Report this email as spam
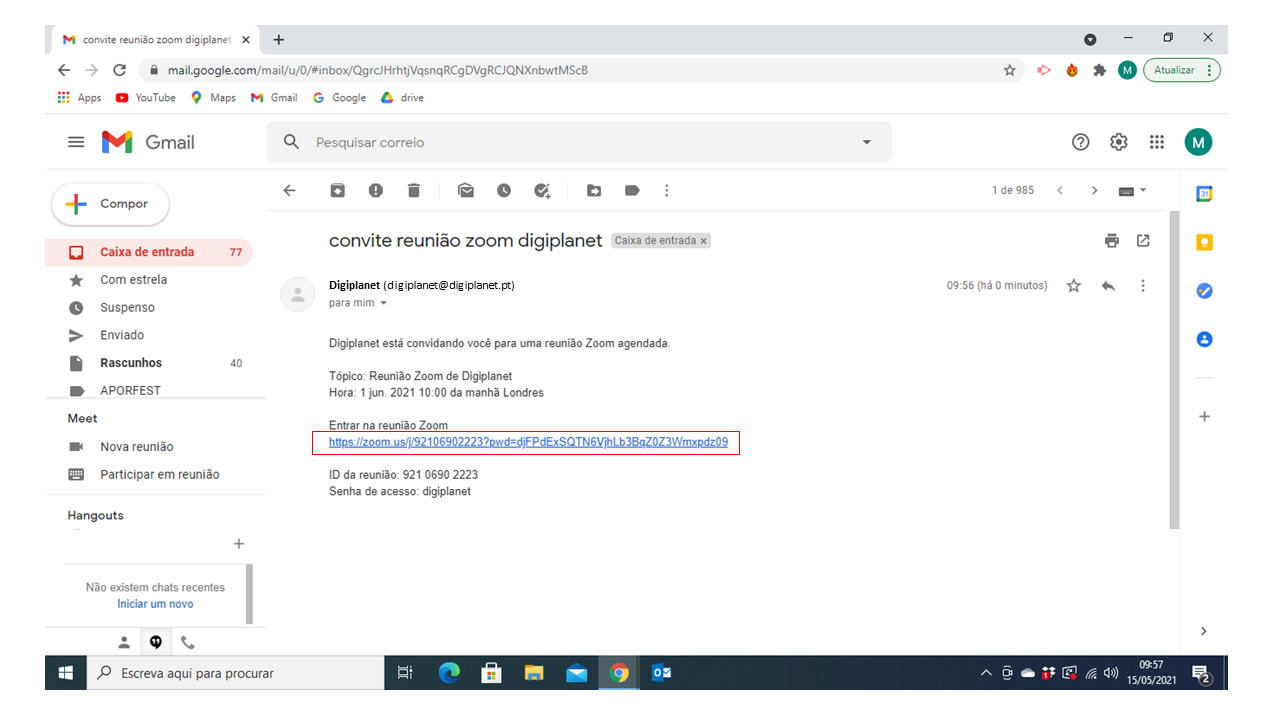The image size is (1280, 720). 376,191
